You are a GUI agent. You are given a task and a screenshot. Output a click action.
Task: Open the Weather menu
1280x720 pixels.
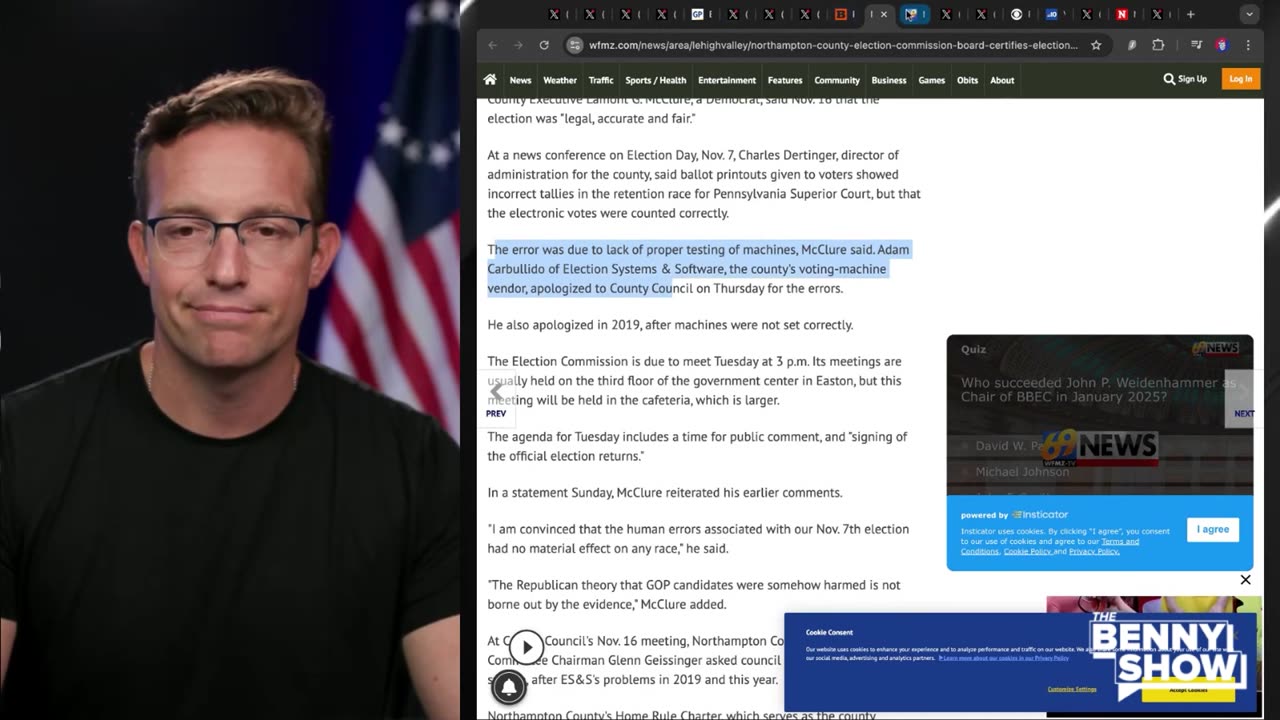560,80
